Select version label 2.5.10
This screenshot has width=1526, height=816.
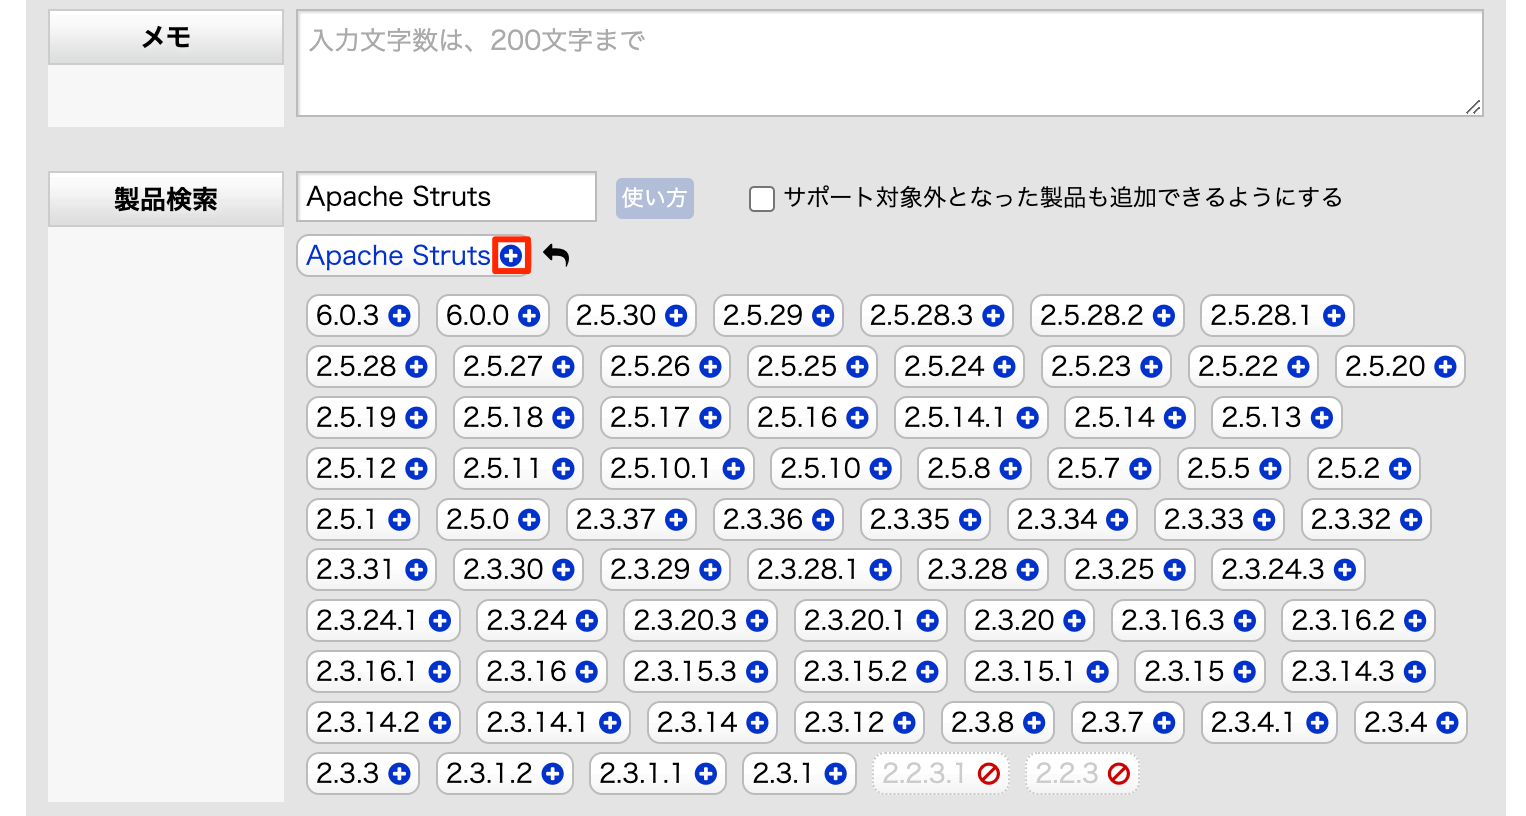[820, 469]
